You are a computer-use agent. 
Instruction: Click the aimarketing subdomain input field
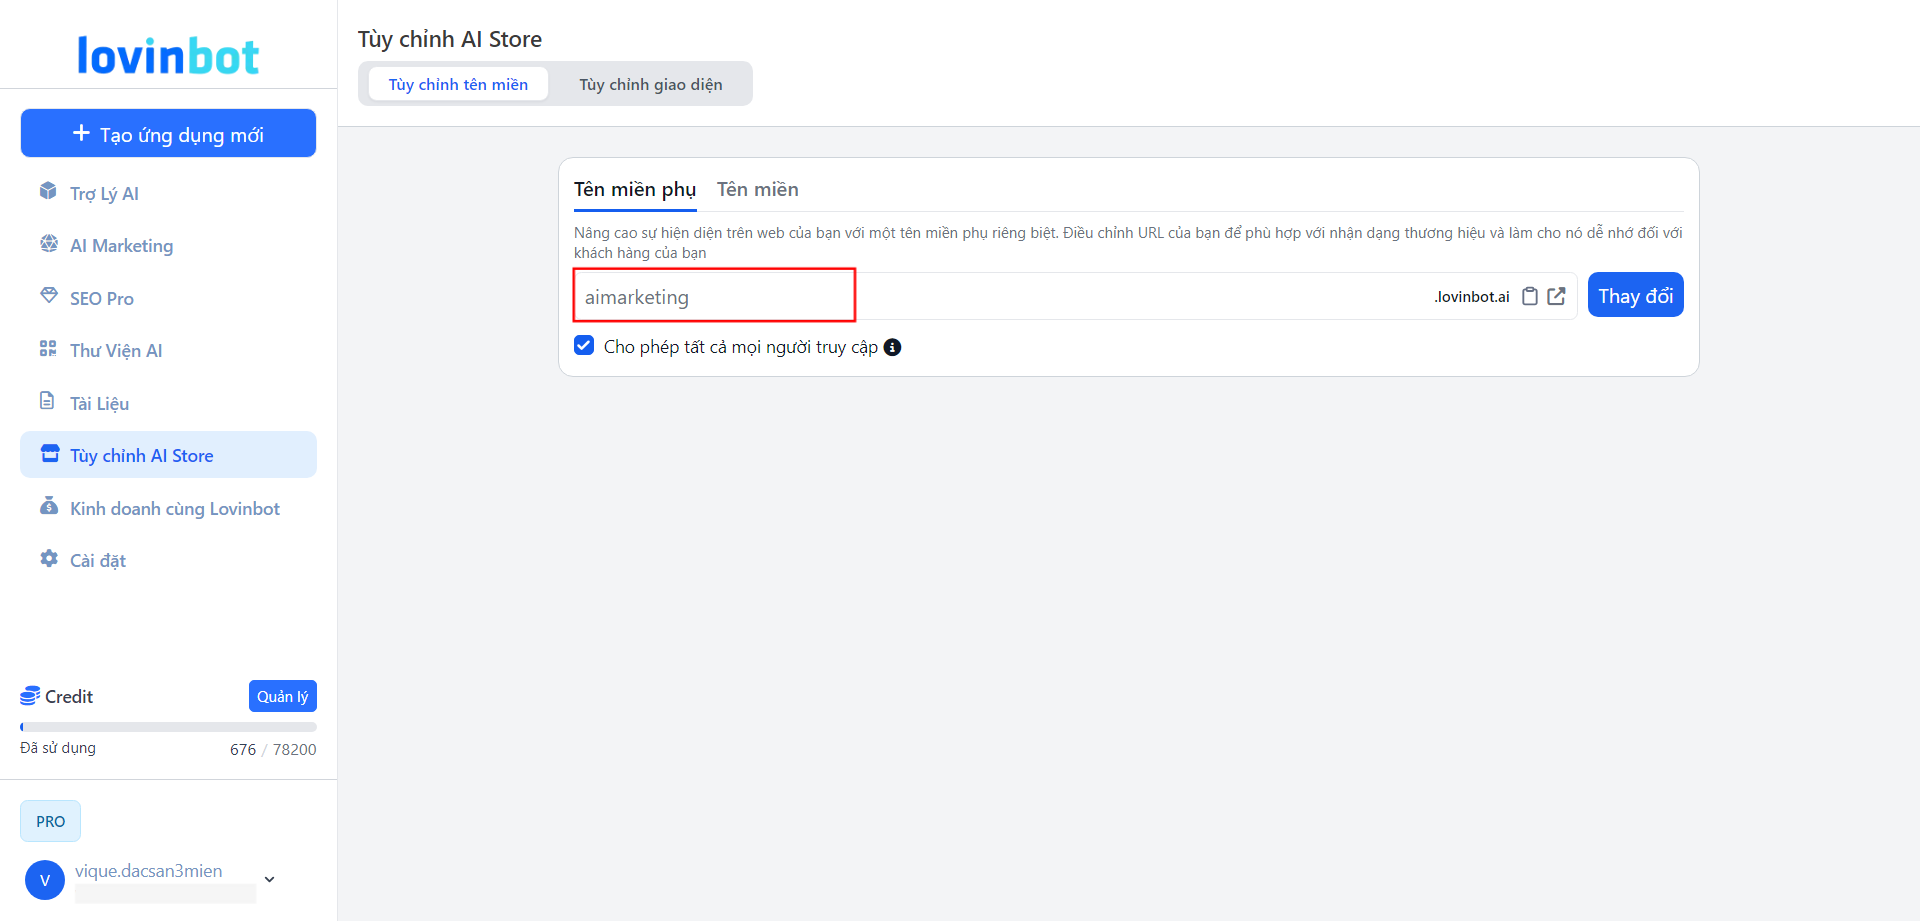click(714, 297)
